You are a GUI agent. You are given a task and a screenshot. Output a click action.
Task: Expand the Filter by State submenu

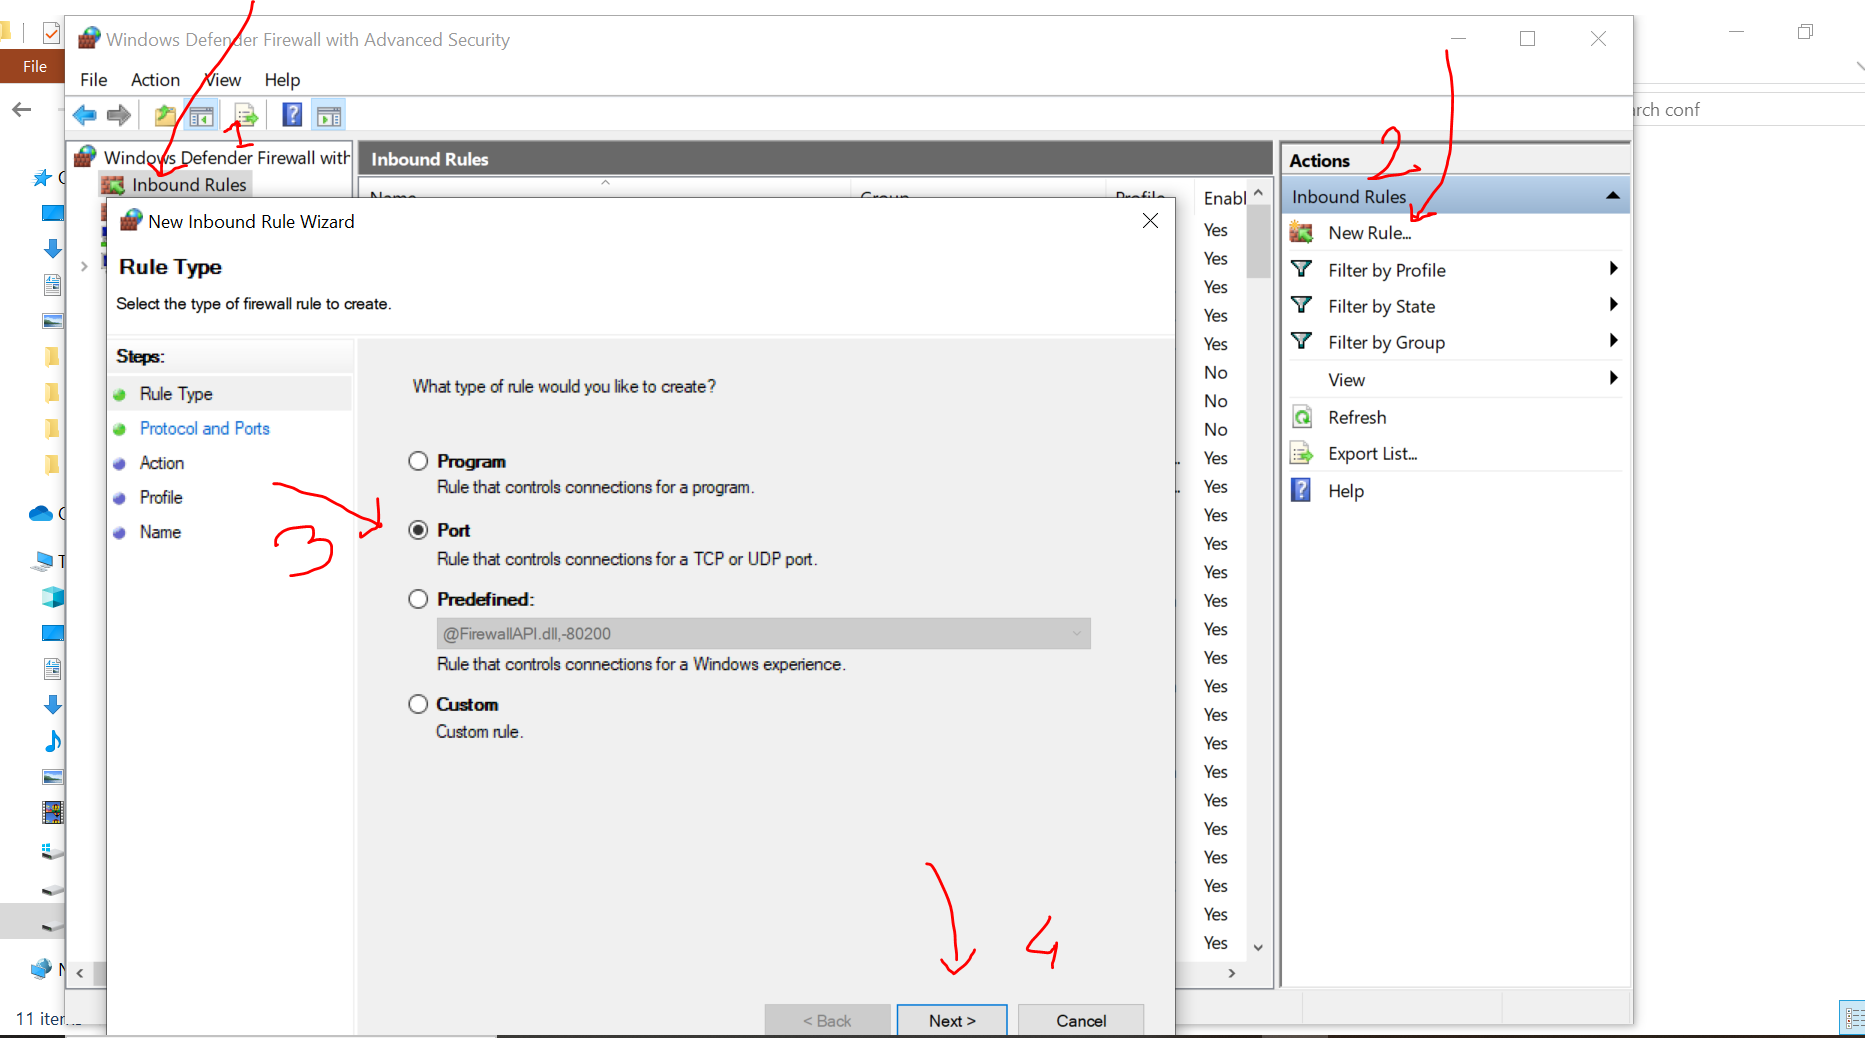coord(1613,304)
